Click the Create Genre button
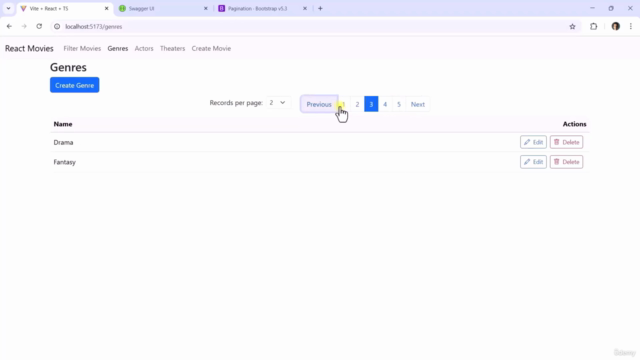The height and width of the screenshot is (360, 640). [x=75, y=85]
